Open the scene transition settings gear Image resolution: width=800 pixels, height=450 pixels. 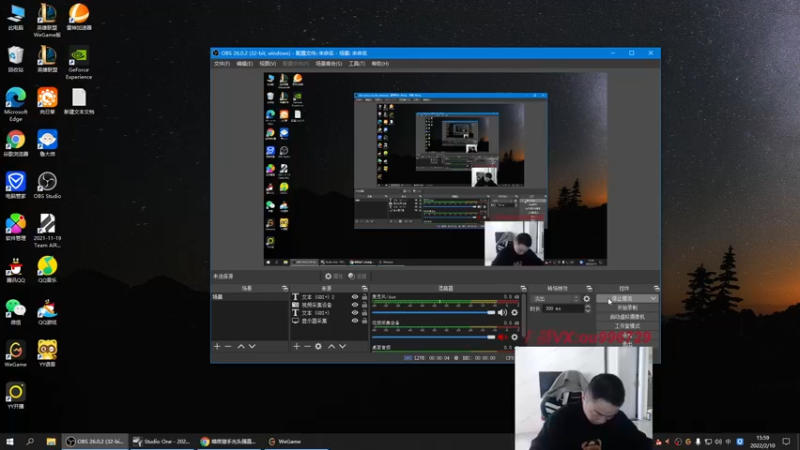tap(587, 298)
